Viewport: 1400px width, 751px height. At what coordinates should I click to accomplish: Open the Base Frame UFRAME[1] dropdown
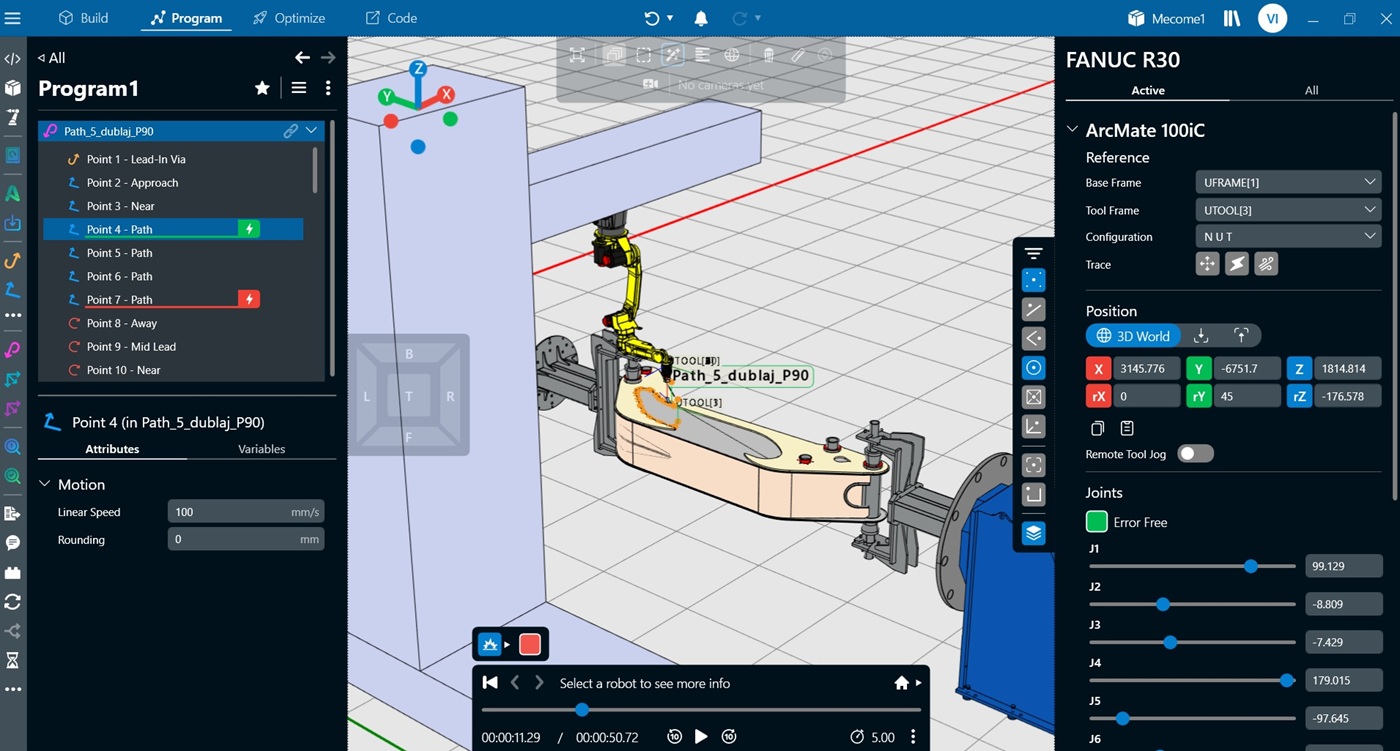(x=1287, y=182)
